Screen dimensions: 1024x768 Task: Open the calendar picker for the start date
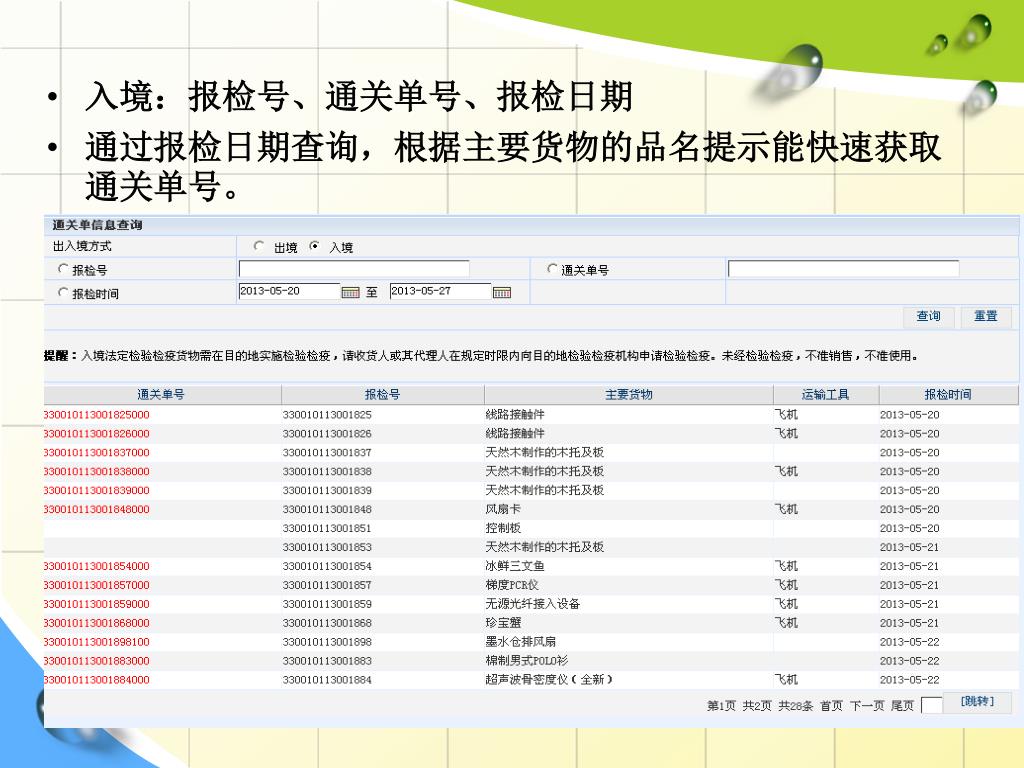pyautogui.click(x=351, y=293)
